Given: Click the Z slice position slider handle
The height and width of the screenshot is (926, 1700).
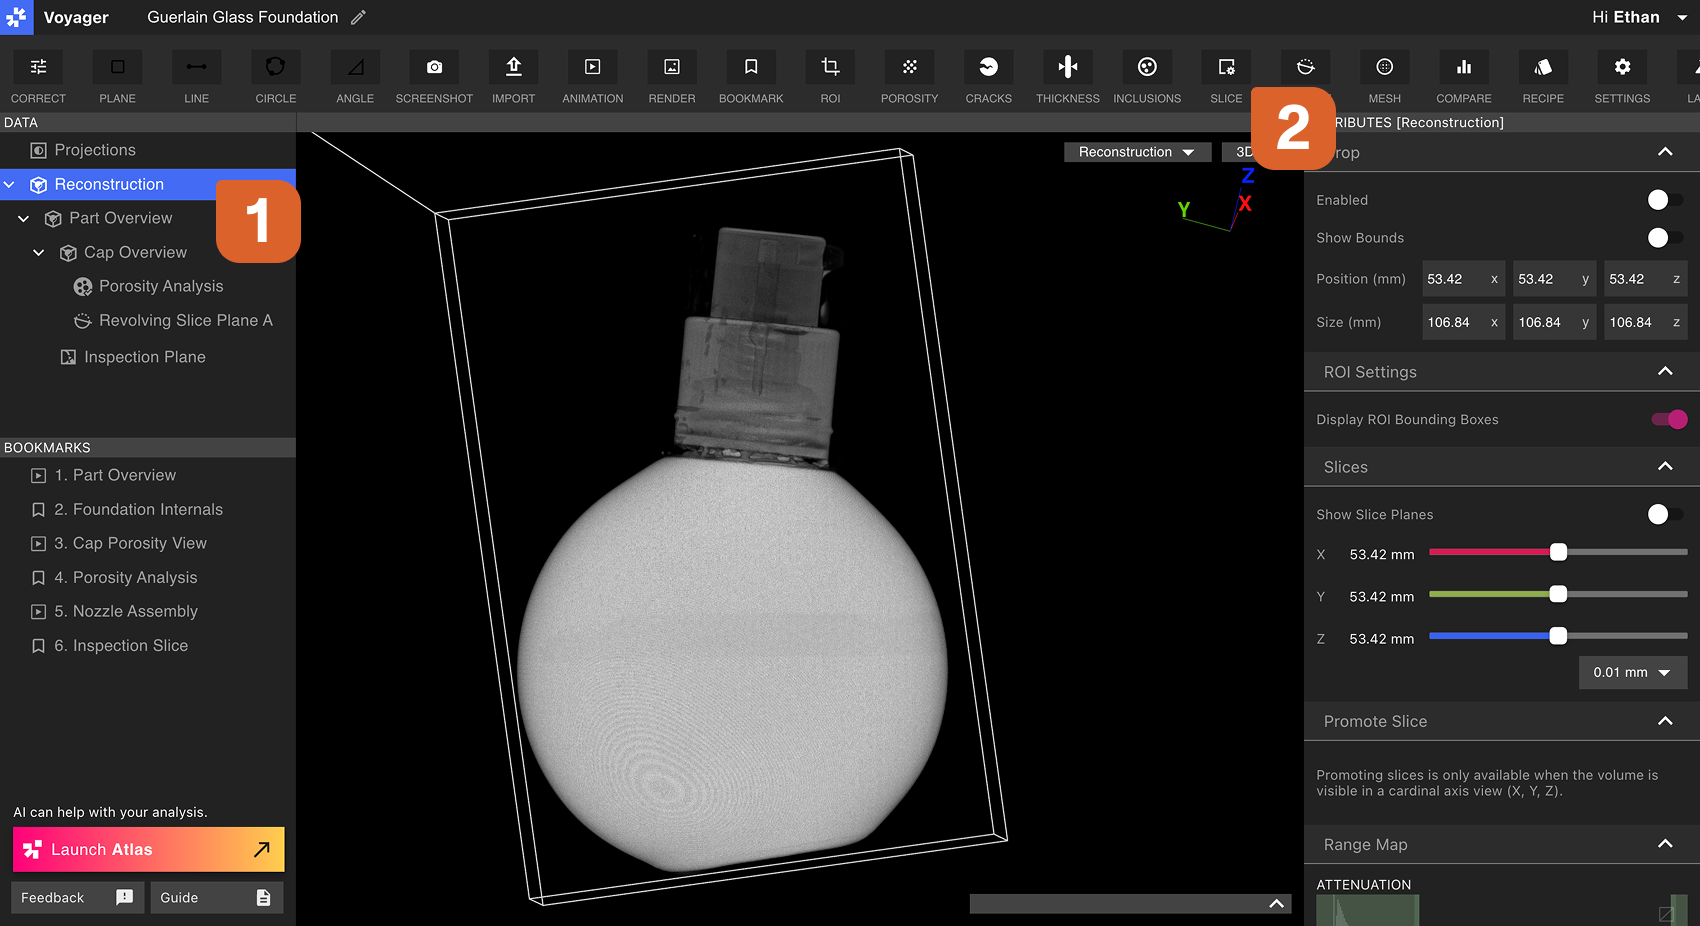Looking at the screenshot, I should point(1558,636).
